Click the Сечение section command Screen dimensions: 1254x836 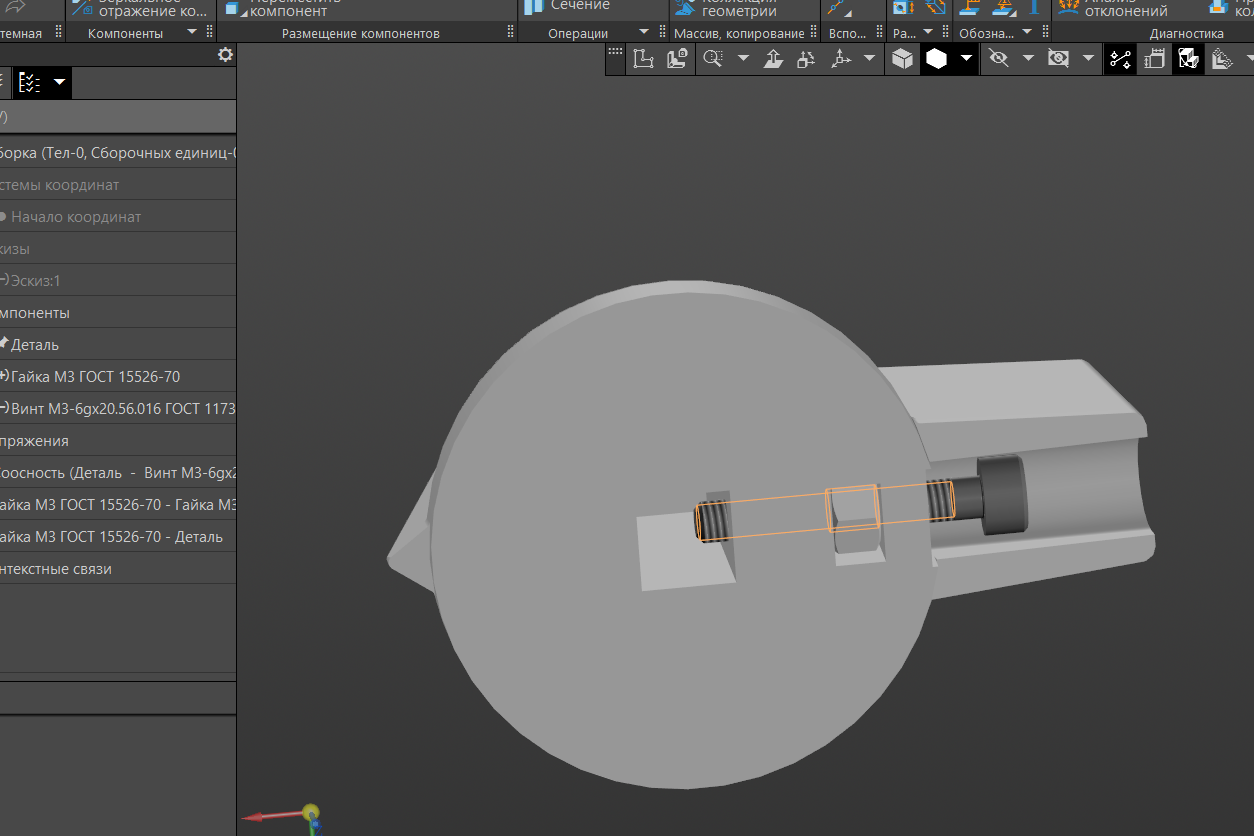[566, 8]
